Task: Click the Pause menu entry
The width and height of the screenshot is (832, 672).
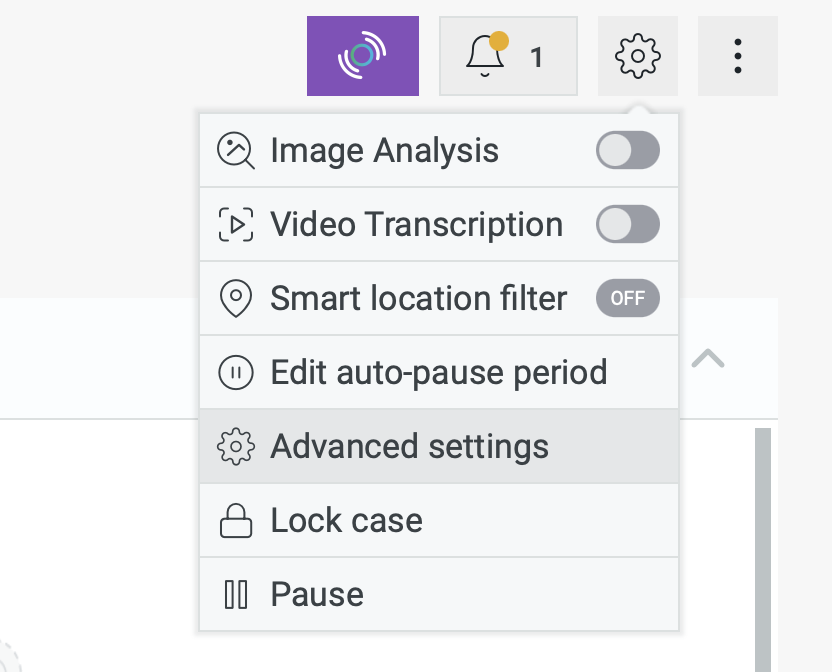Action: pyautogui.click(x=317, y=595)
